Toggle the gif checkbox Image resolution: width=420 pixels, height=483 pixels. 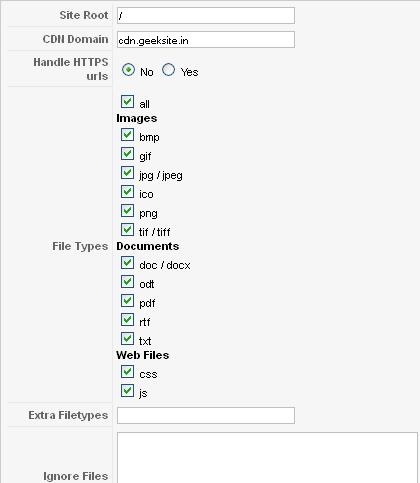click(x=127, y=154)
